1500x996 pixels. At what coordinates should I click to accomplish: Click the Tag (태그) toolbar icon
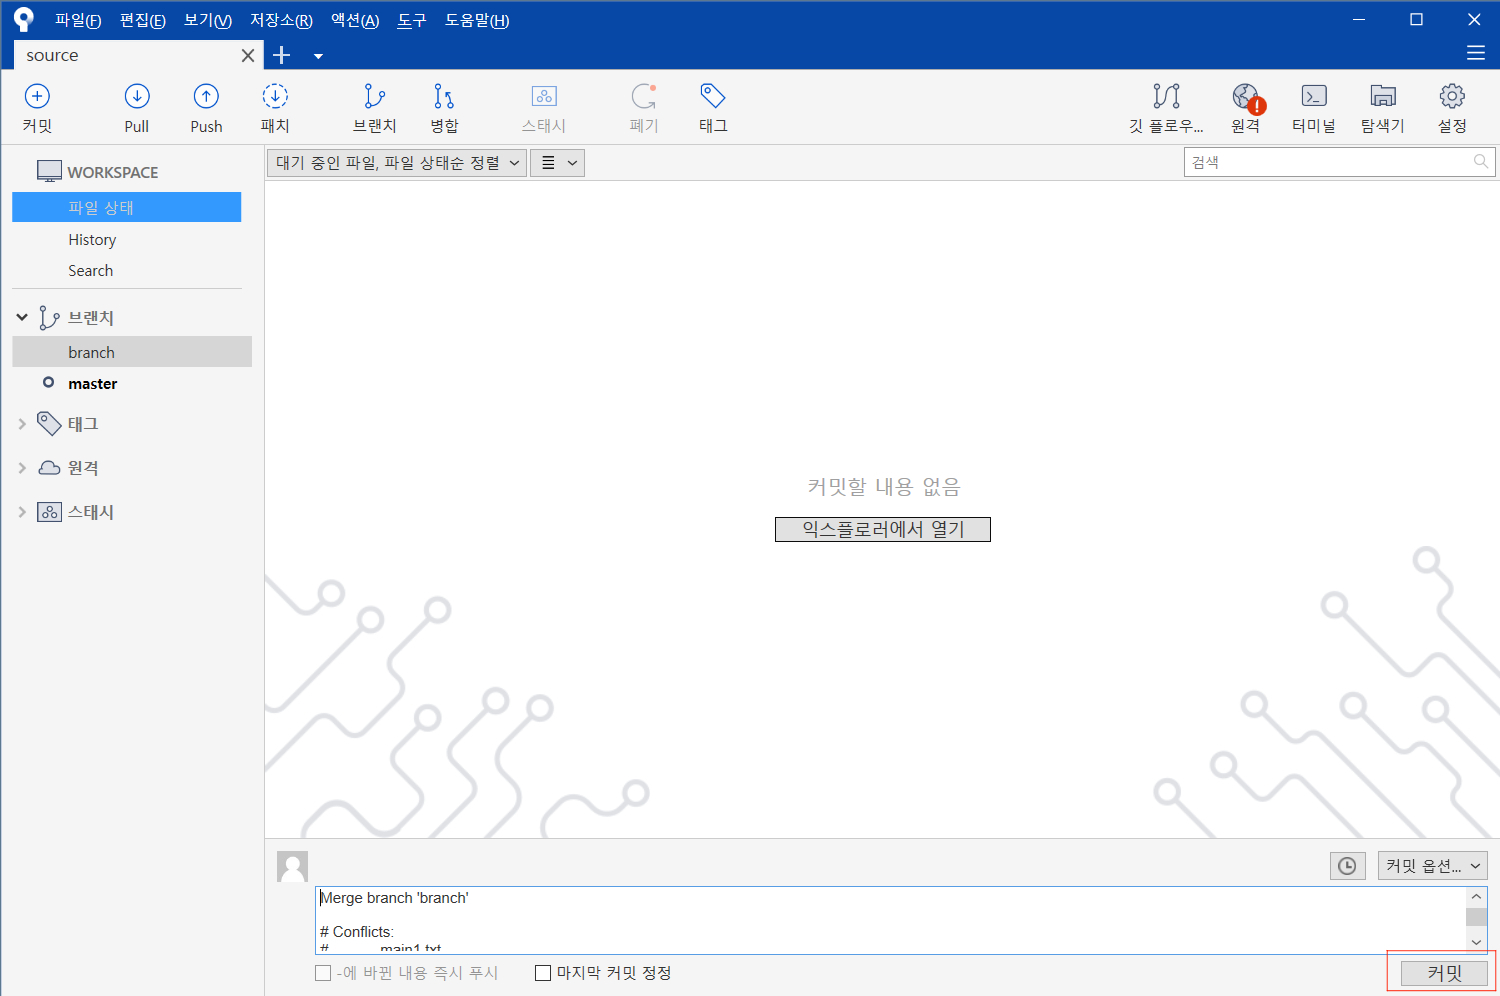coord(713,96)
